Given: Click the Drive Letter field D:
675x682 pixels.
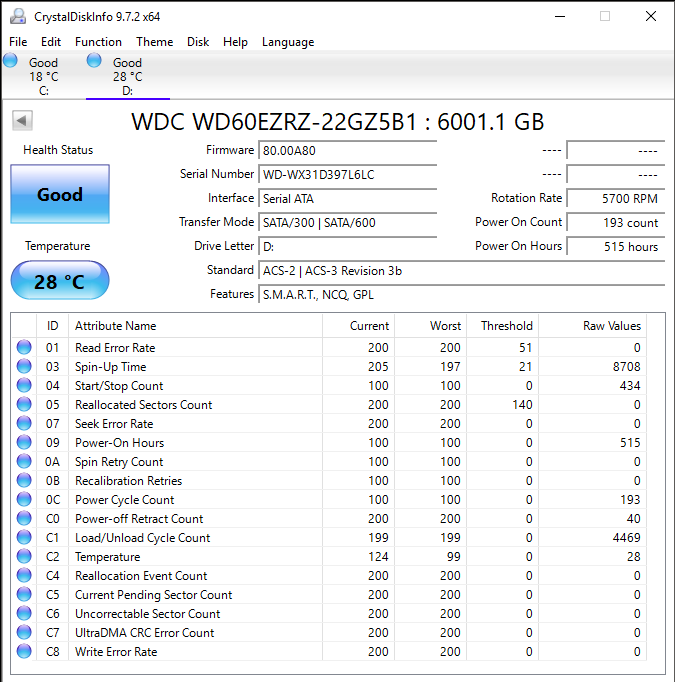Looking at the screenshot, I should tap(348, 247).
